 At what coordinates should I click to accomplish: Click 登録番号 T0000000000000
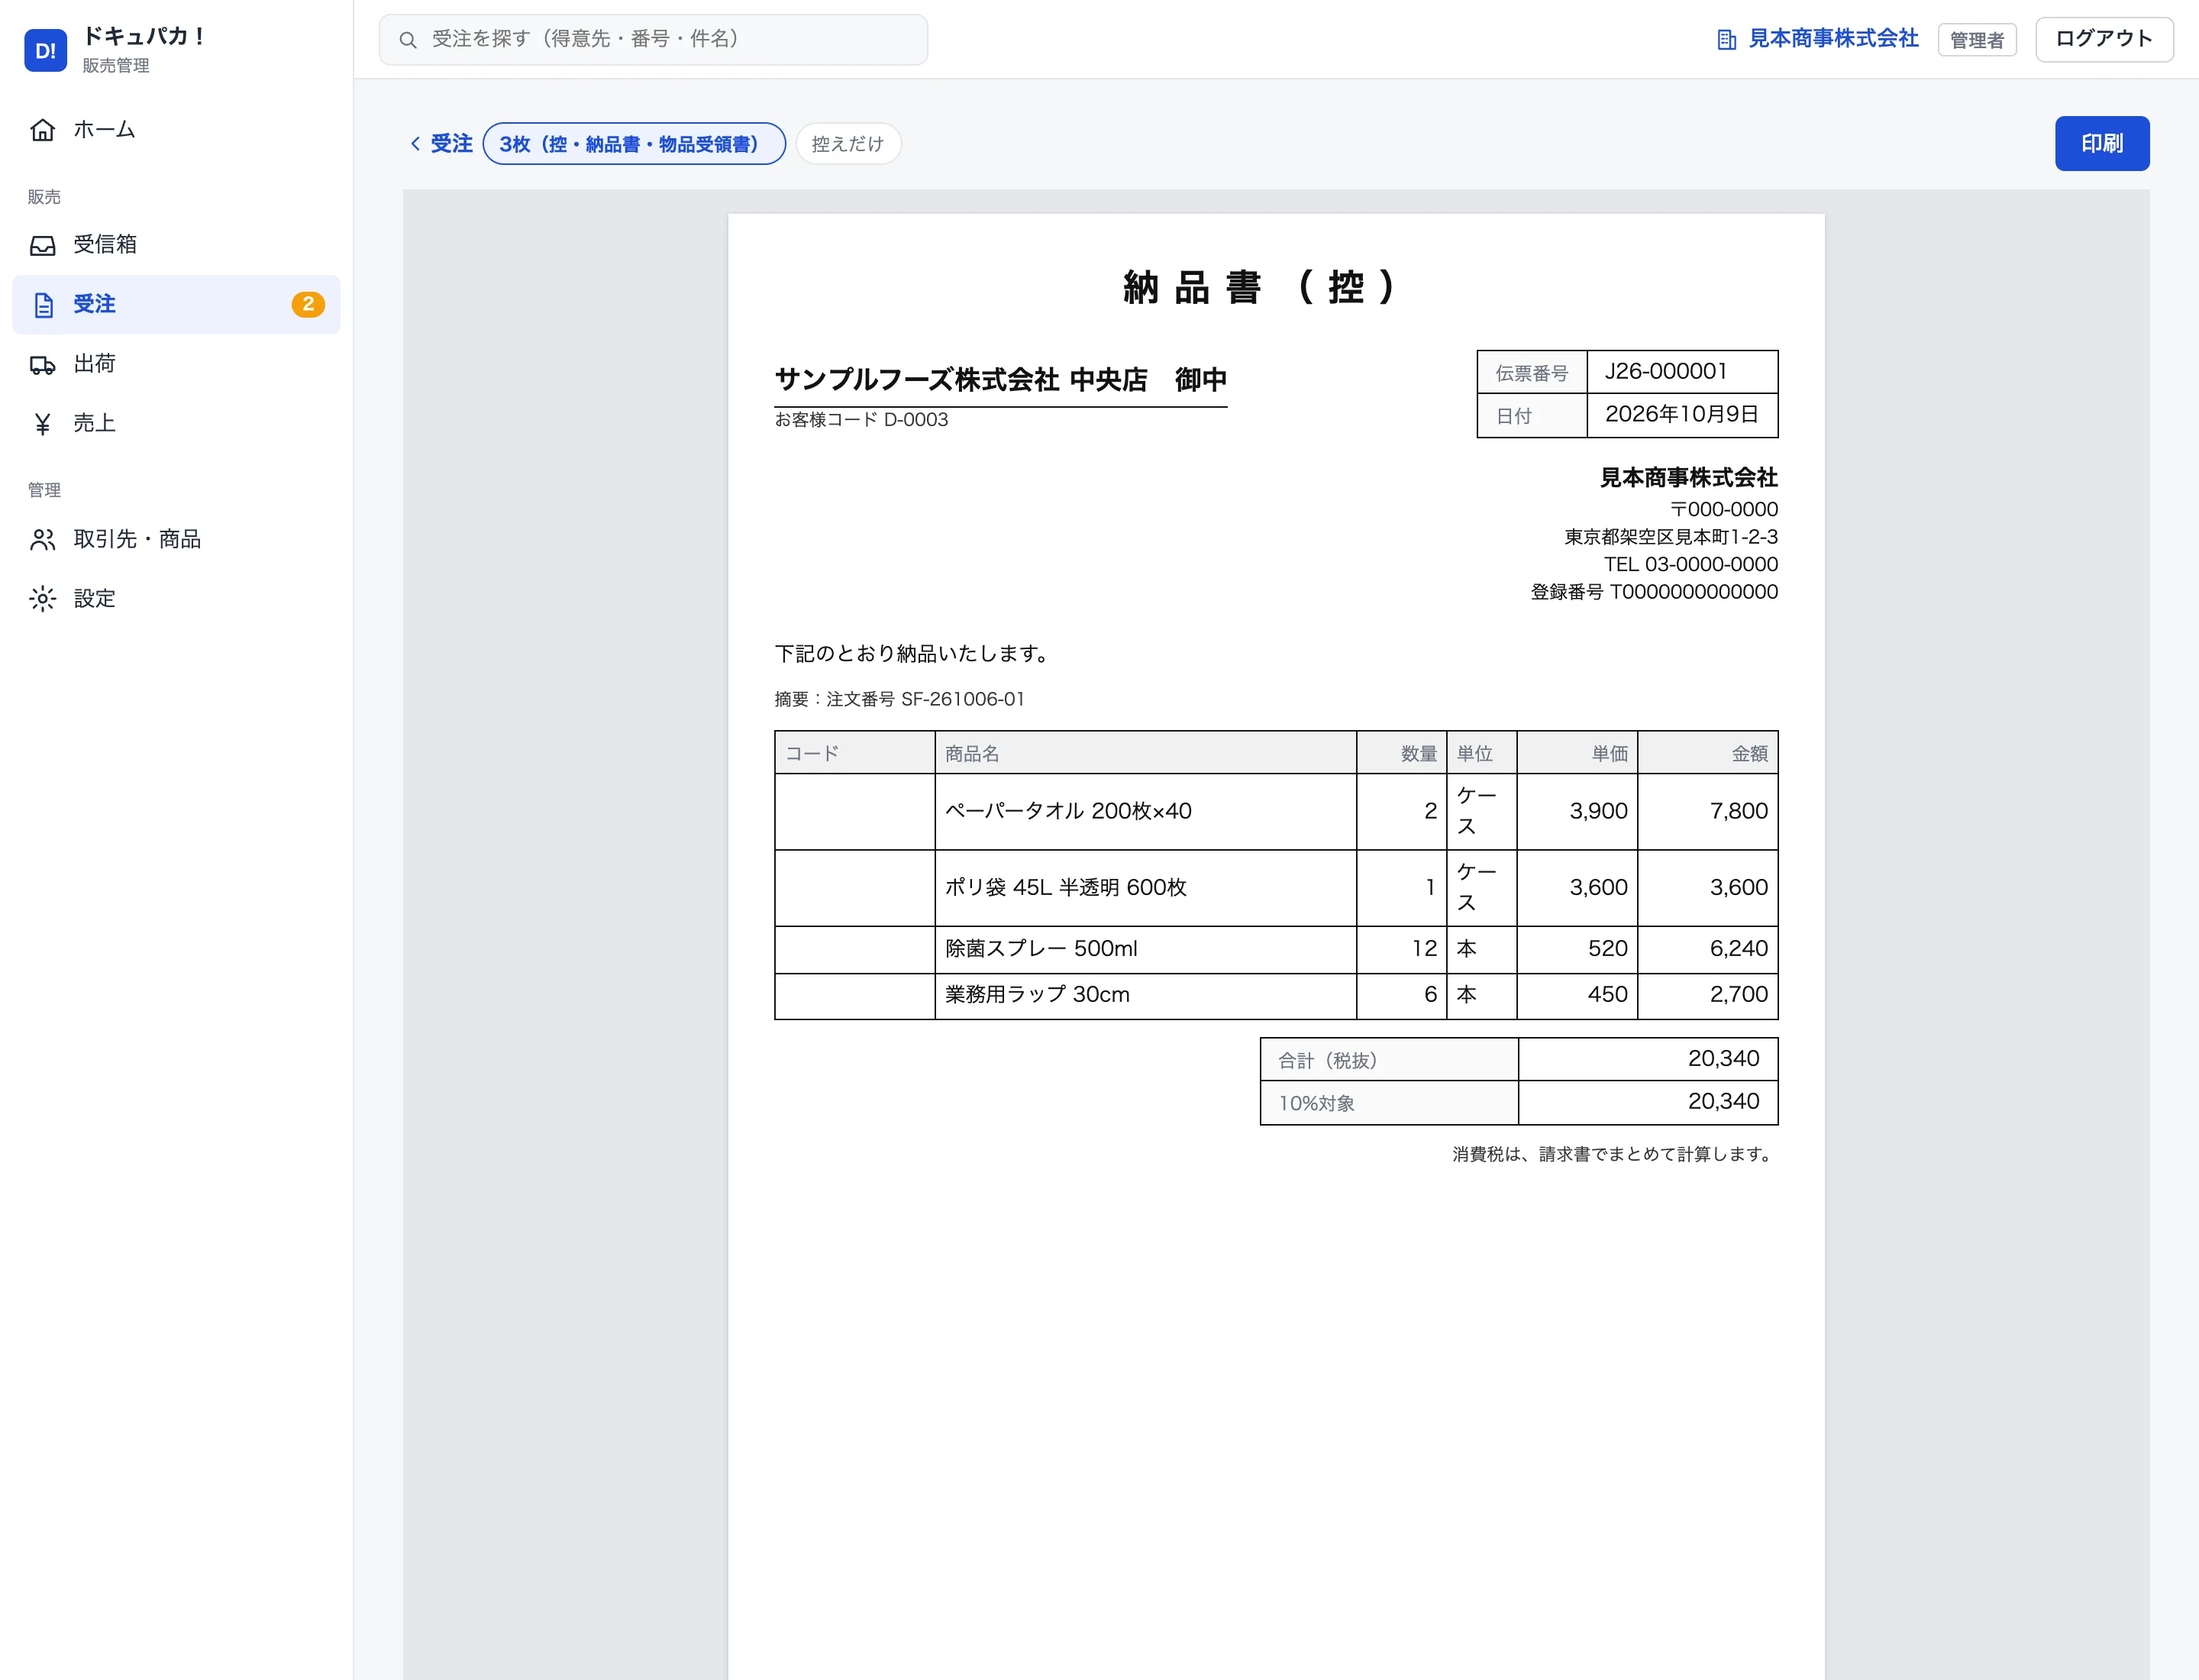coord(1654,593)
